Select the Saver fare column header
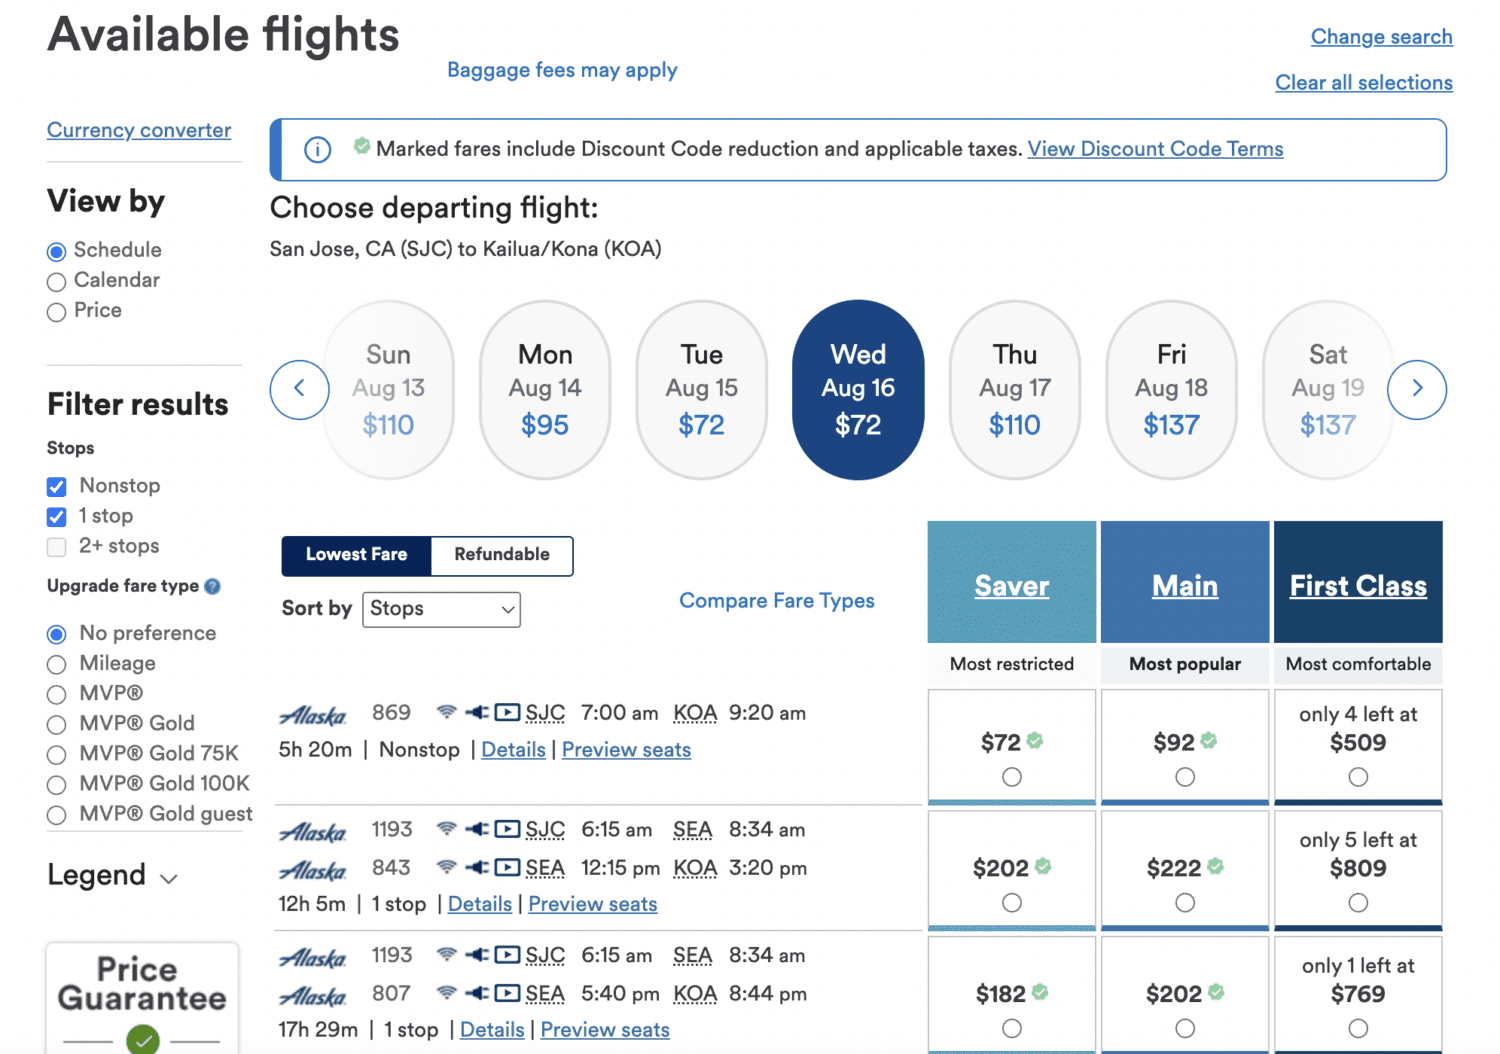Viewport: 1500px width, 1054px height. pyautogui.click(x=1011, y=585)
